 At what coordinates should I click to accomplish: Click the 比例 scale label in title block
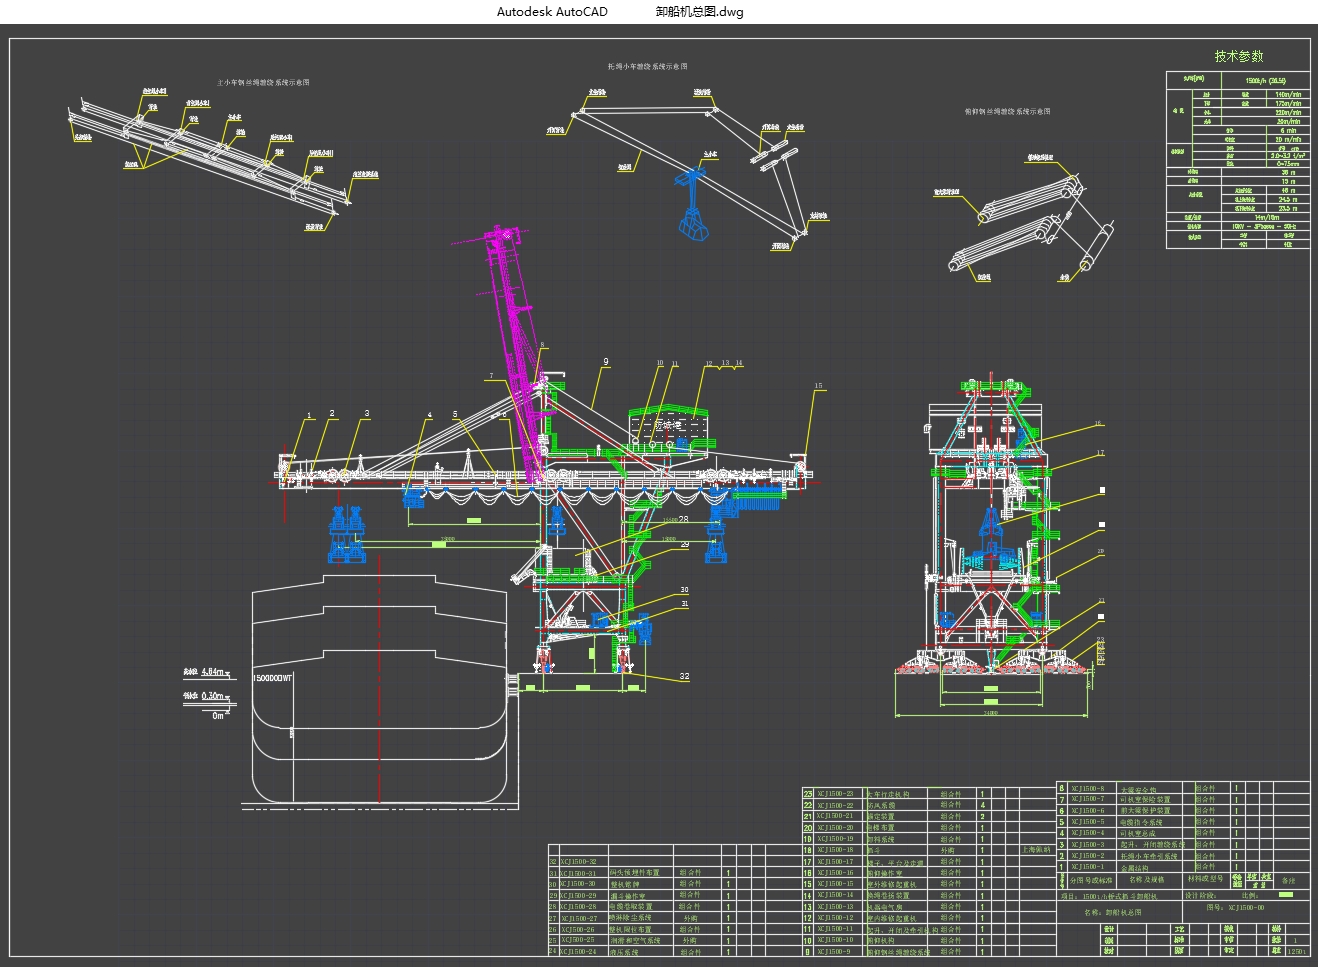[x=1250, y=895]
